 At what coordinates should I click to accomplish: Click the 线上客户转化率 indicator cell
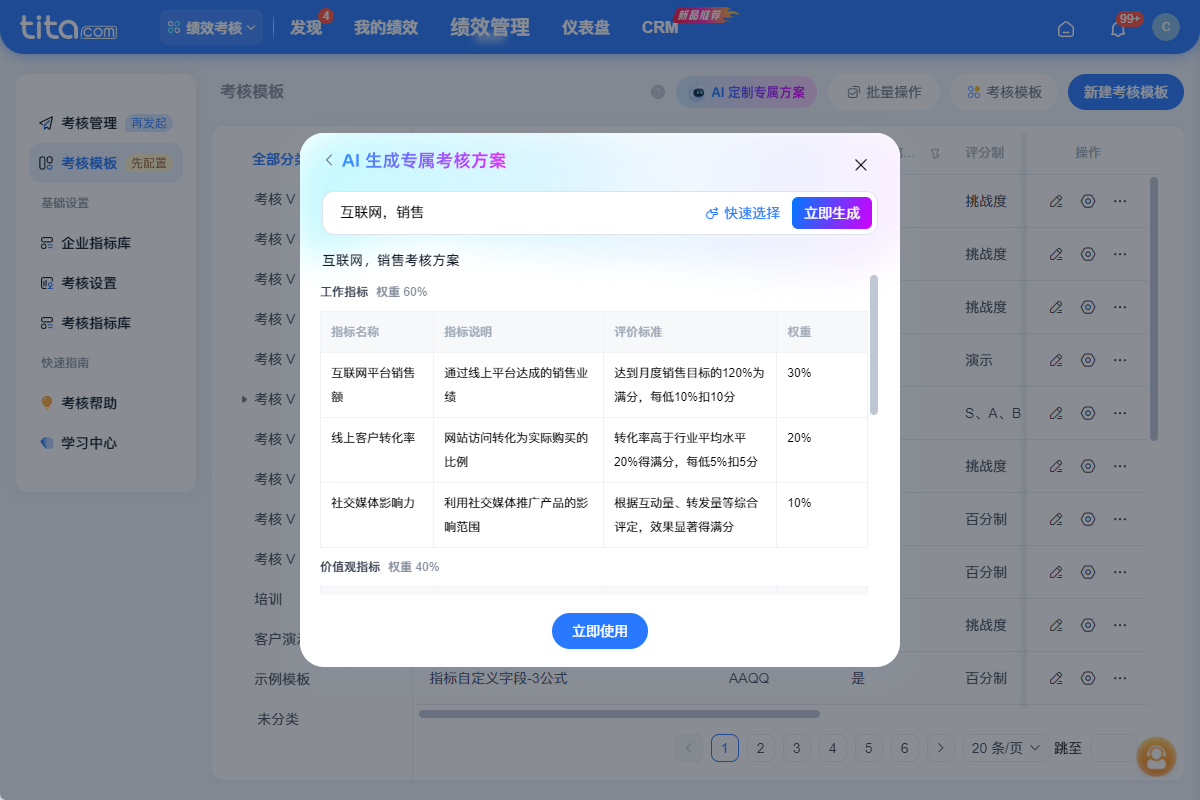pos(377,450)
